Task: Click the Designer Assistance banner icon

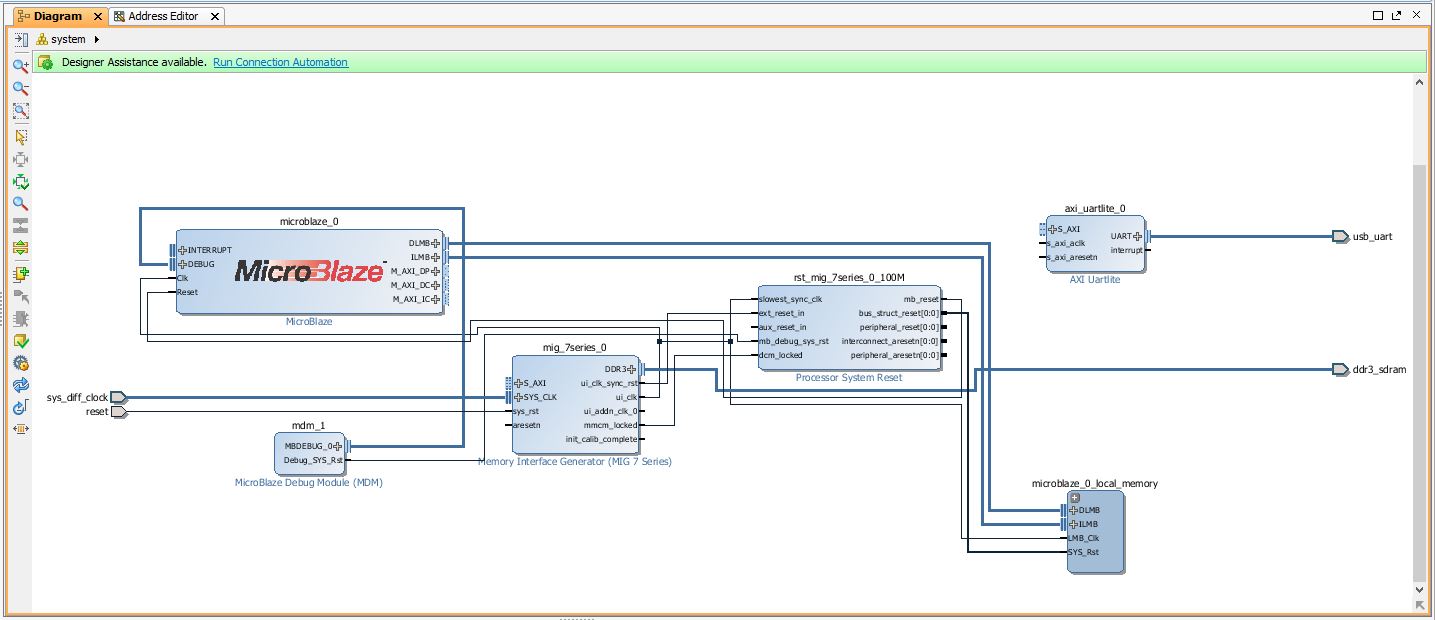Action: [x=46, y=62]
